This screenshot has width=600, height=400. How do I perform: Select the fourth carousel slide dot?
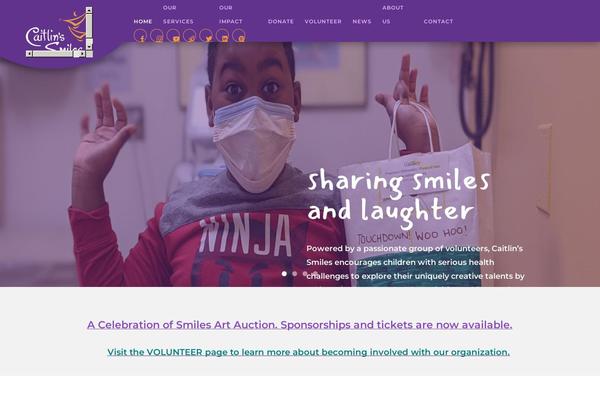click(315, 274)
